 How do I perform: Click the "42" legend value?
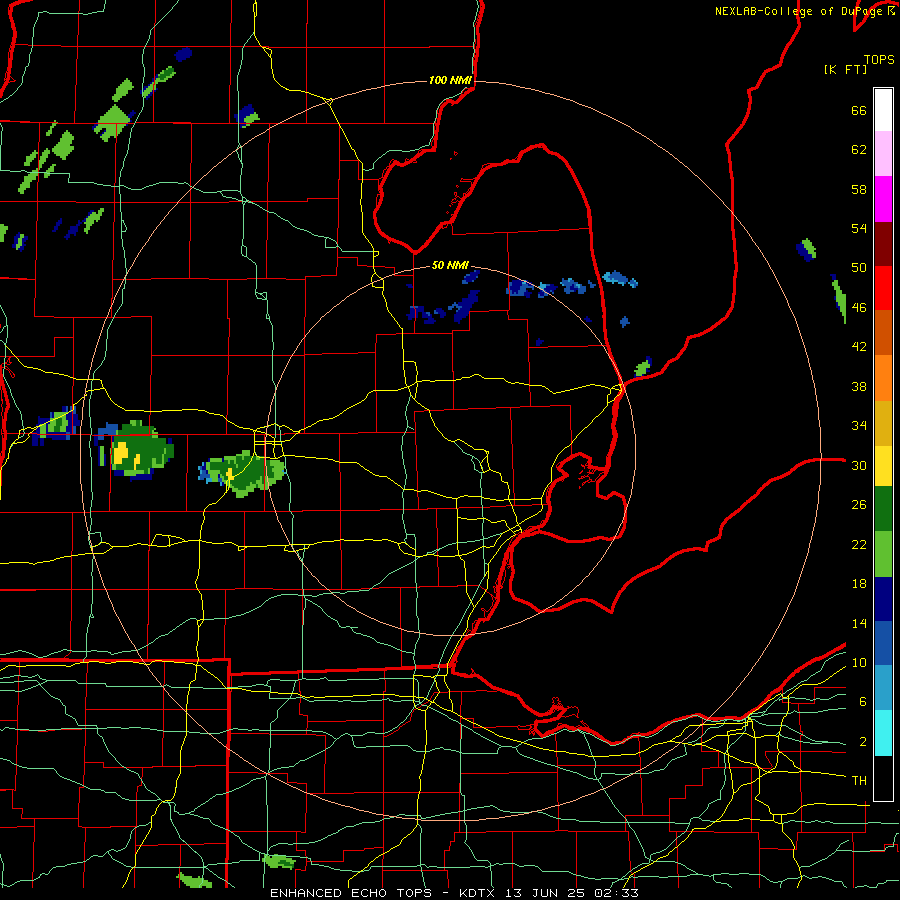pyautogui.click(x=859, y=347)
